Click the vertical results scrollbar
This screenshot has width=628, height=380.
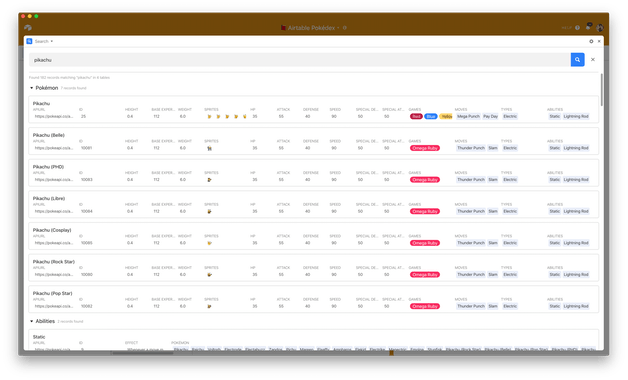click(602, 90)
